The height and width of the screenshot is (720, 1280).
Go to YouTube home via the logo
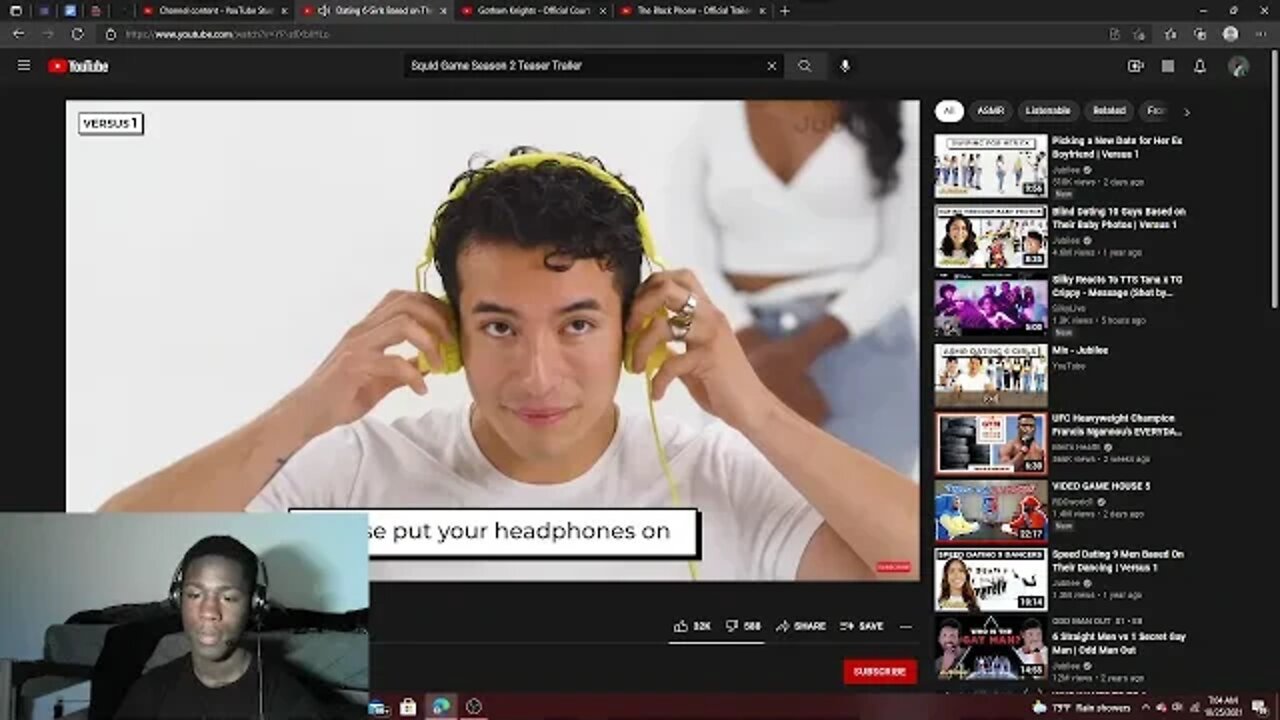point(78,66)
